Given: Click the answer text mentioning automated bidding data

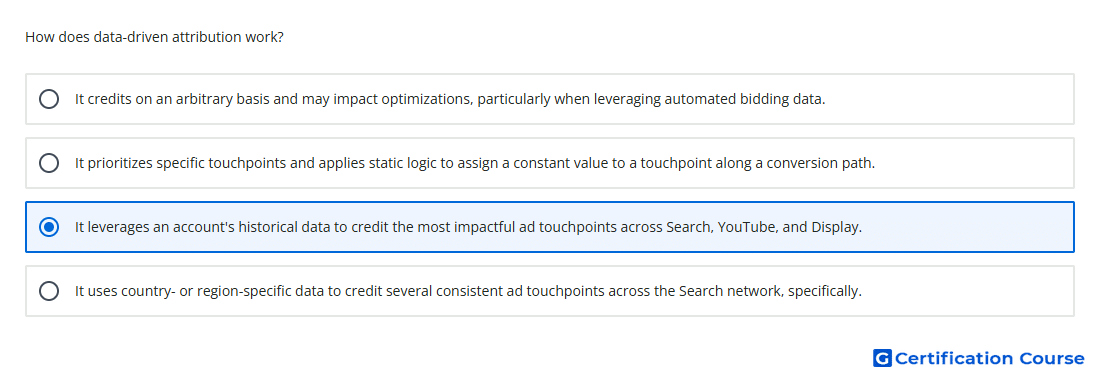Looking at the screenshot, I should point(450,99).
